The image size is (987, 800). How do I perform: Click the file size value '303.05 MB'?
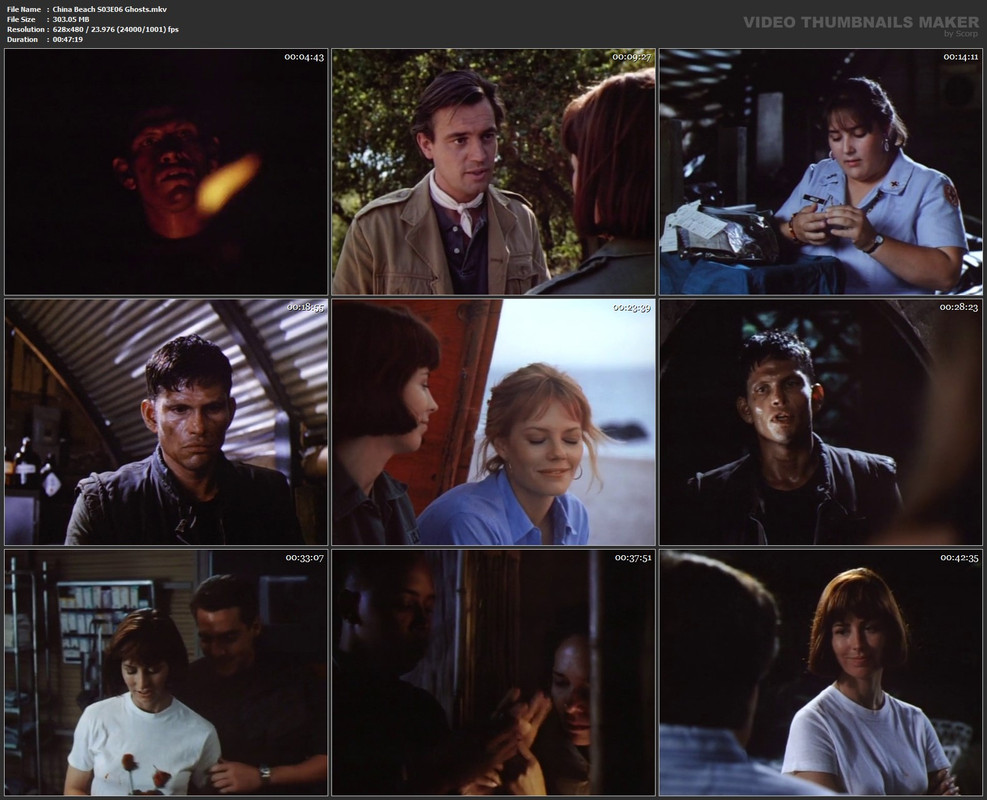pyautogui.click(x=70, y=20)
